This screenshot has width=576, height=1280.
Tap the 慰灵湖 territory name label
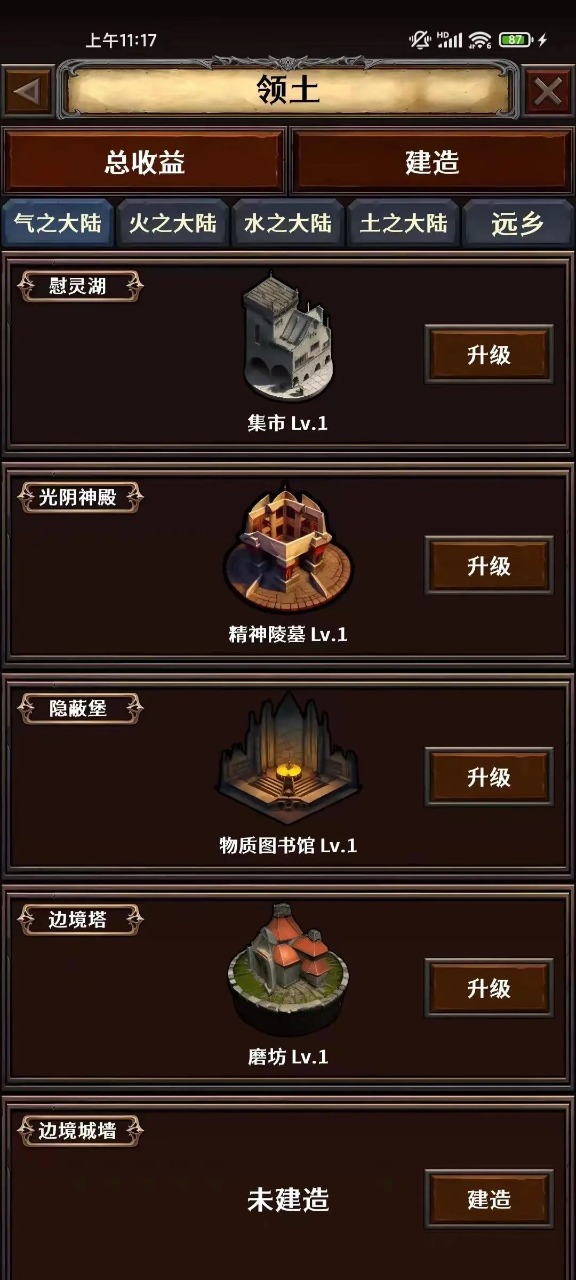tap(80, 287)
